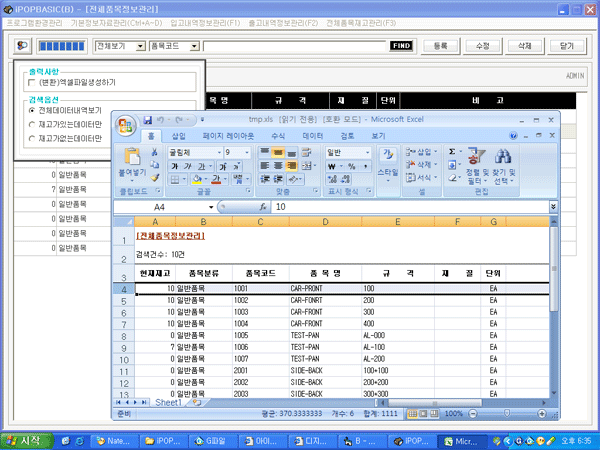Click the iPOP search text input field
Viewport: 600px width, 450px height.
(x=295, y=46)
